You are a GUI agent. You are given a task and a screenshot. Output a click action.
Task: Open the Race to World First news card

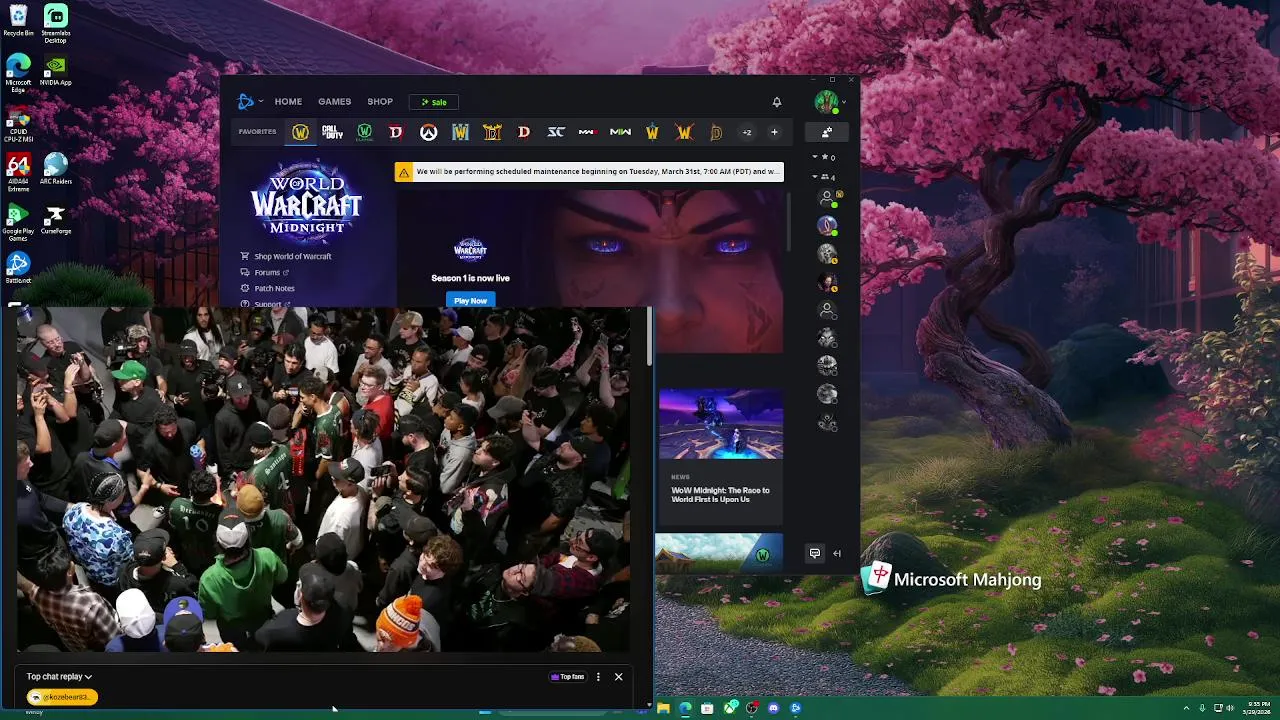(720, 455)
